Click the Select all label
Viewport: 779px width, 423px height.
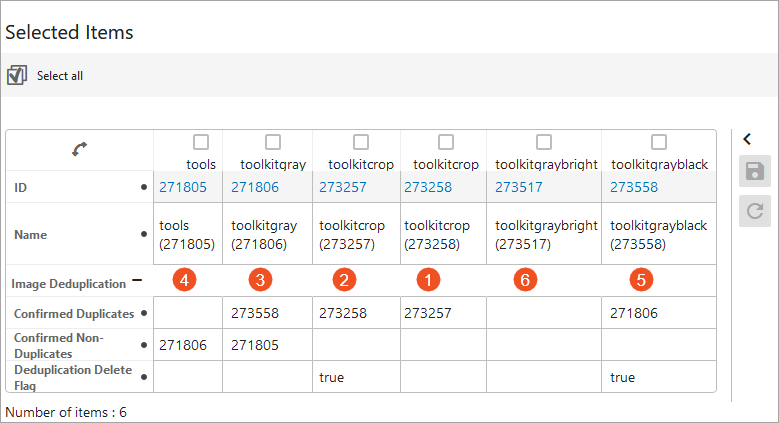(x=60, y=75)
